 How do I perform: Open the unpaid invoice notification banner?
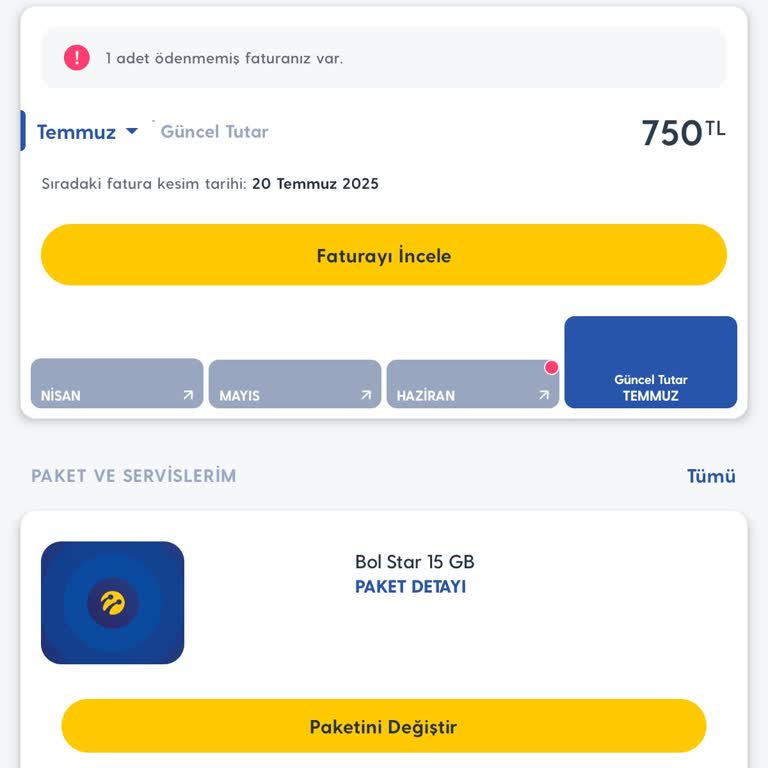(x=384, y=58)
